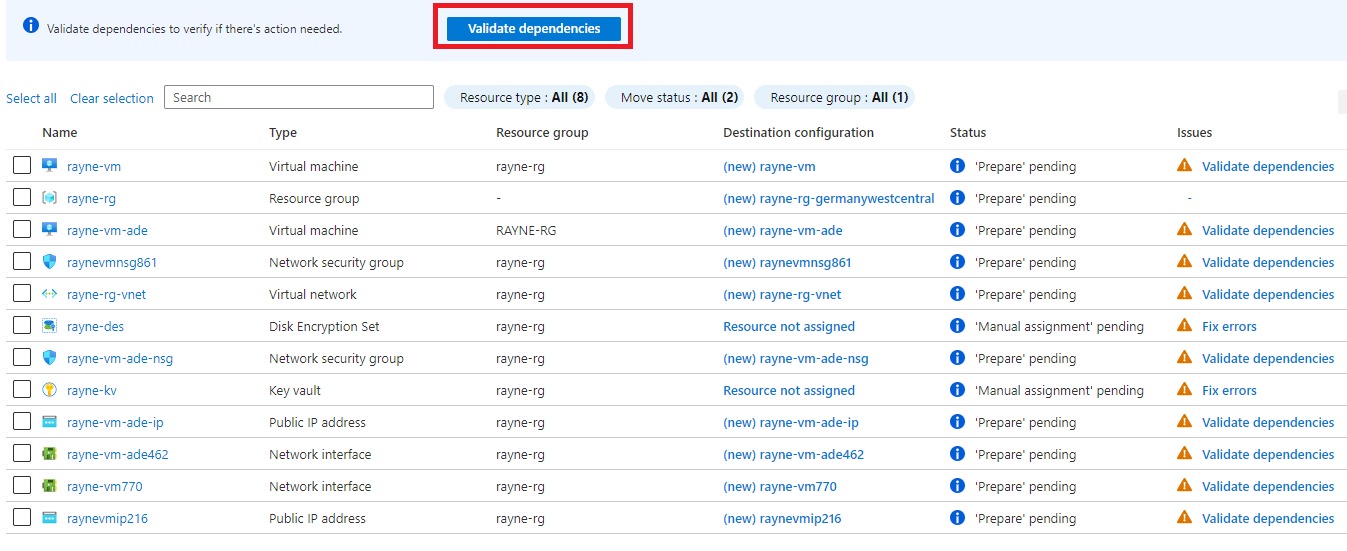This screenshot has height=551, width=1347.
Task: Click the info icon in the rayne-kv status cell
Action: tap(957, 390)
